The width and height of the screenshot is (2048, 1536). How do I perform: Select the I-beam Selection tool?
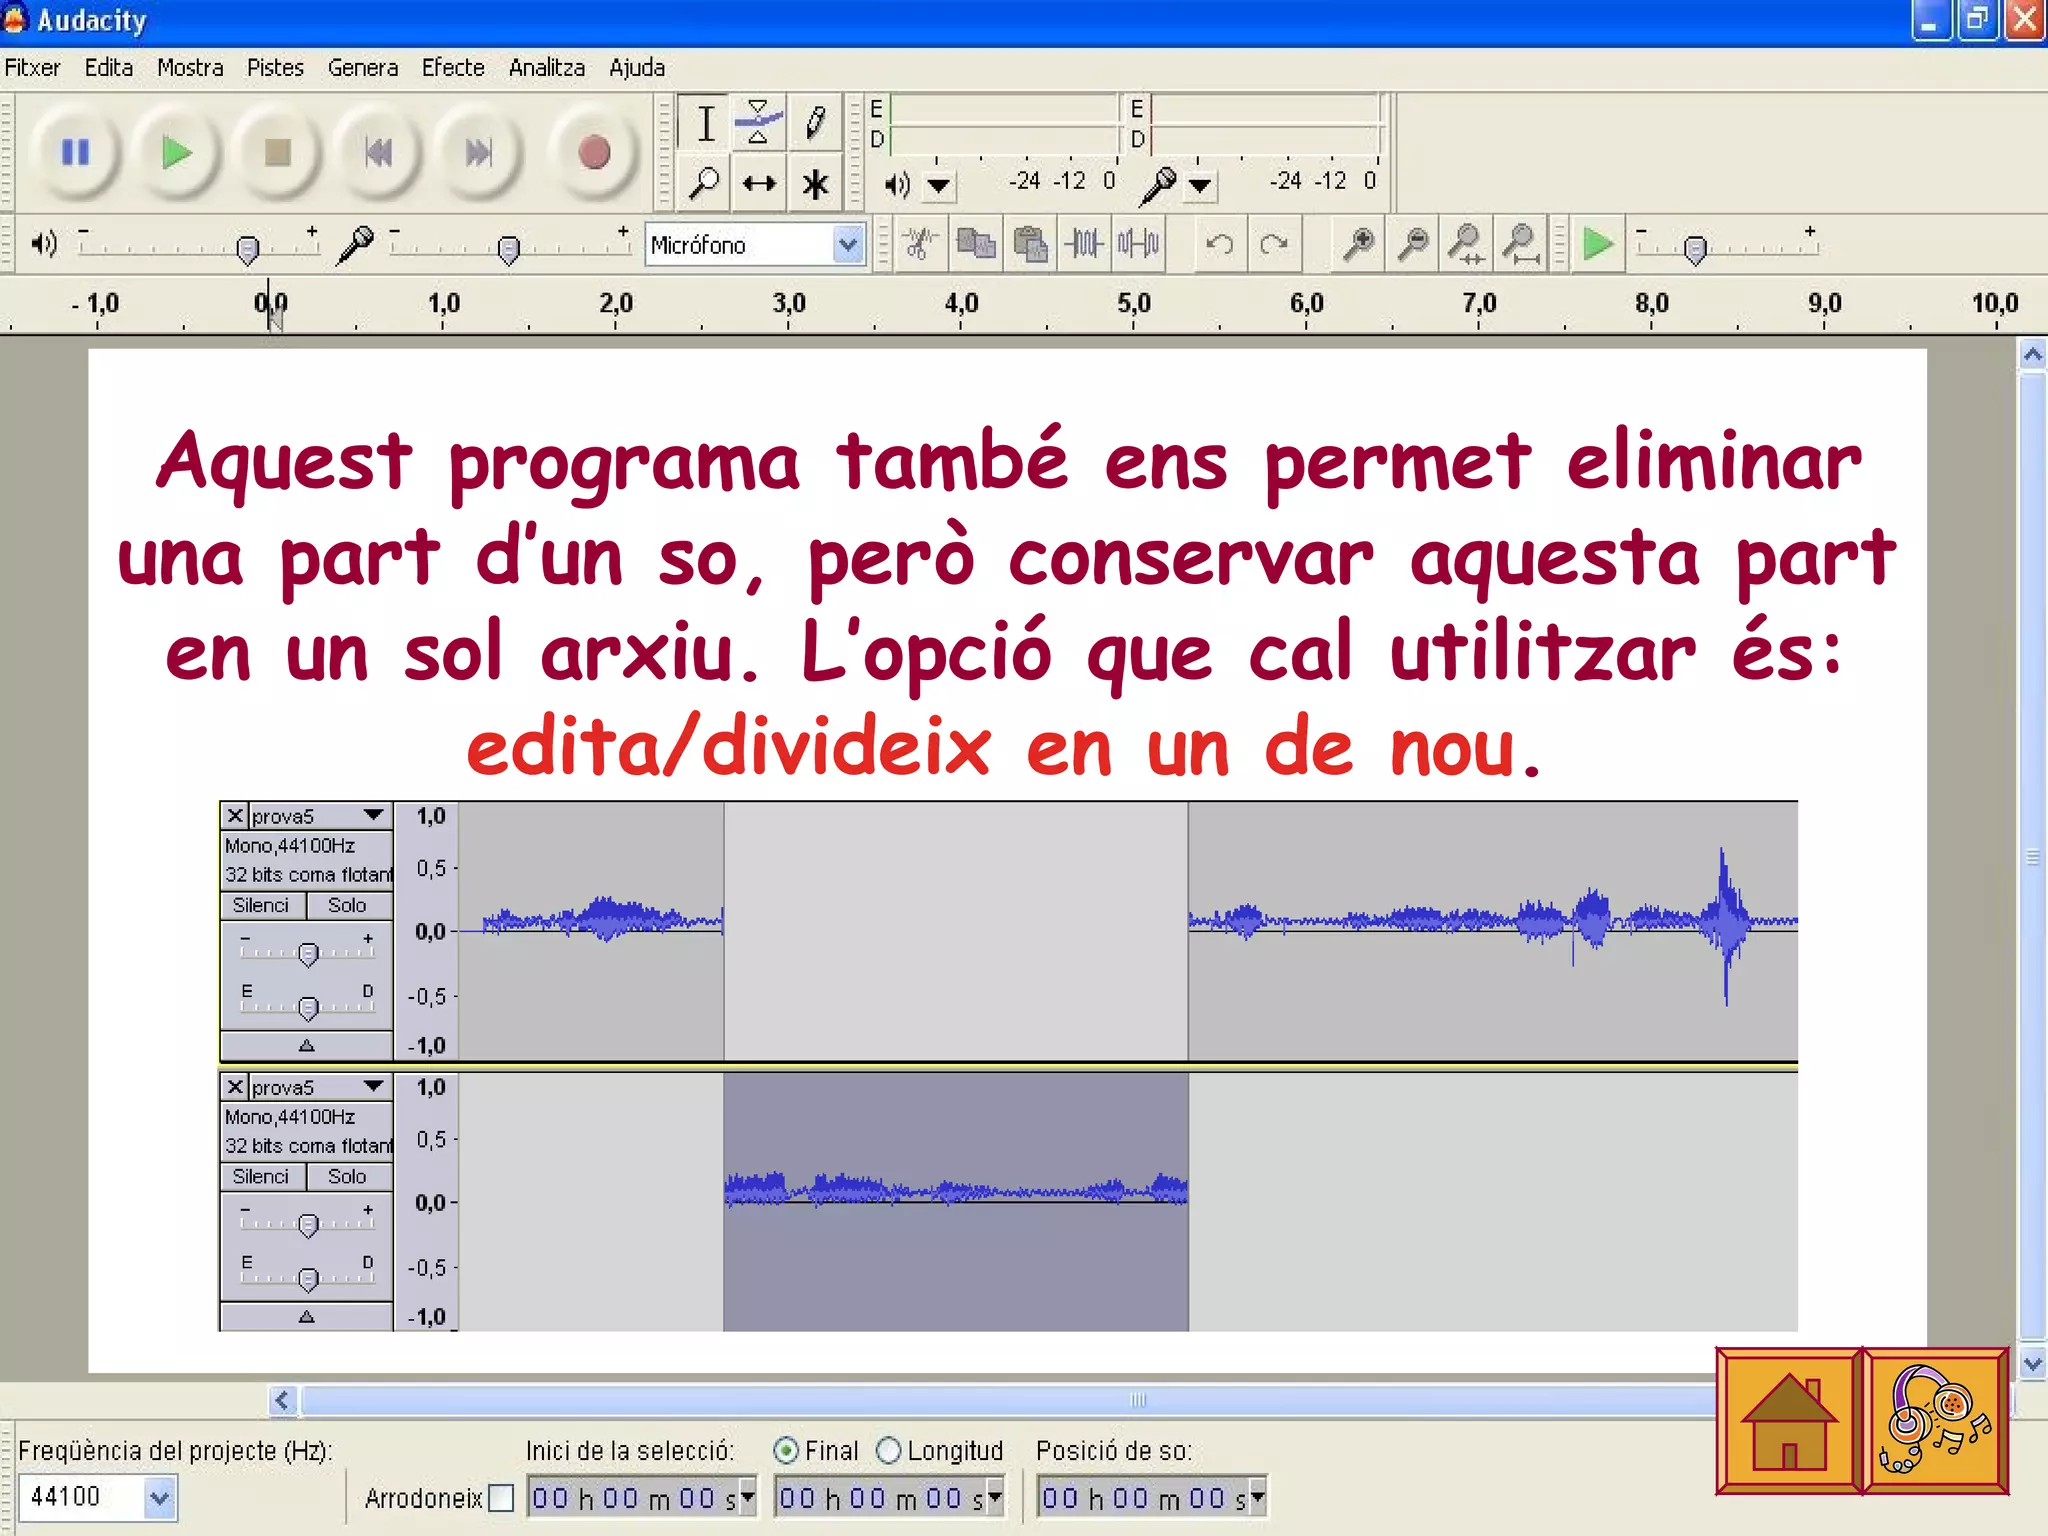pos(705,124)
